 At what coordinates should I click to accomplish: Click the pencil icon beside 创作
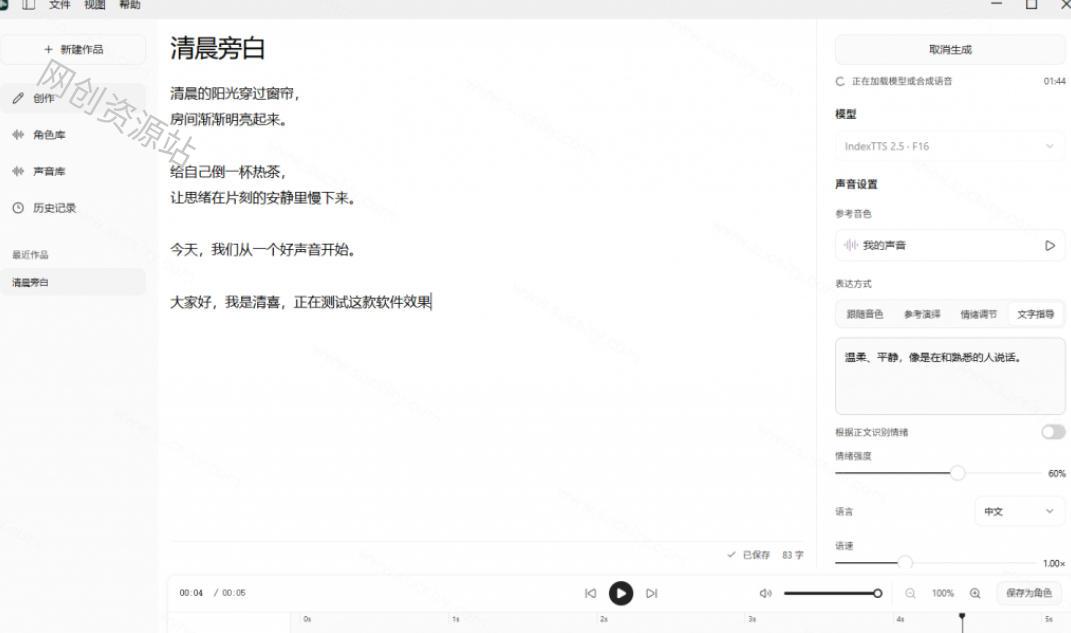18,98
